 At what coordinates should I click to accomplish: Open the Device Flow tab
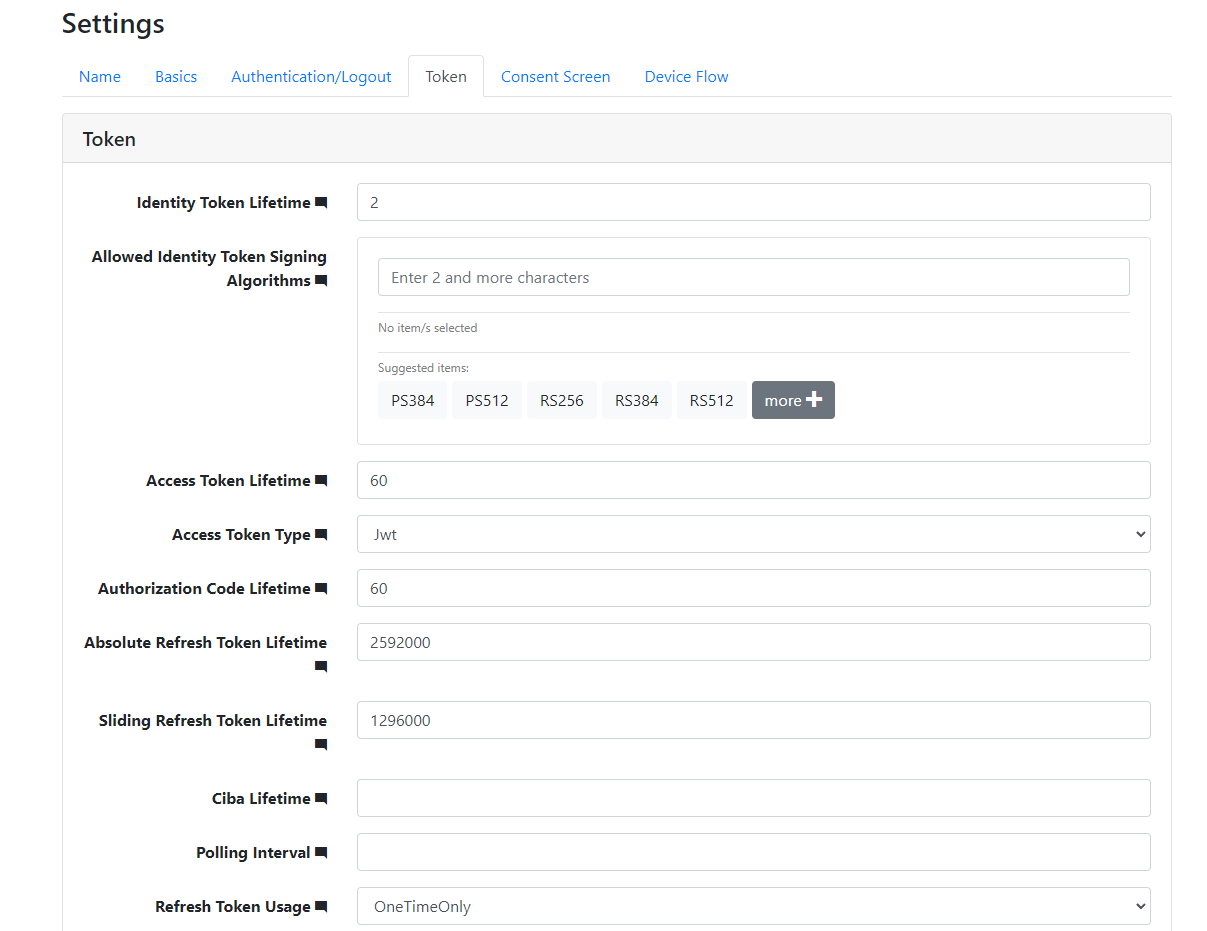tap(686, 76)
